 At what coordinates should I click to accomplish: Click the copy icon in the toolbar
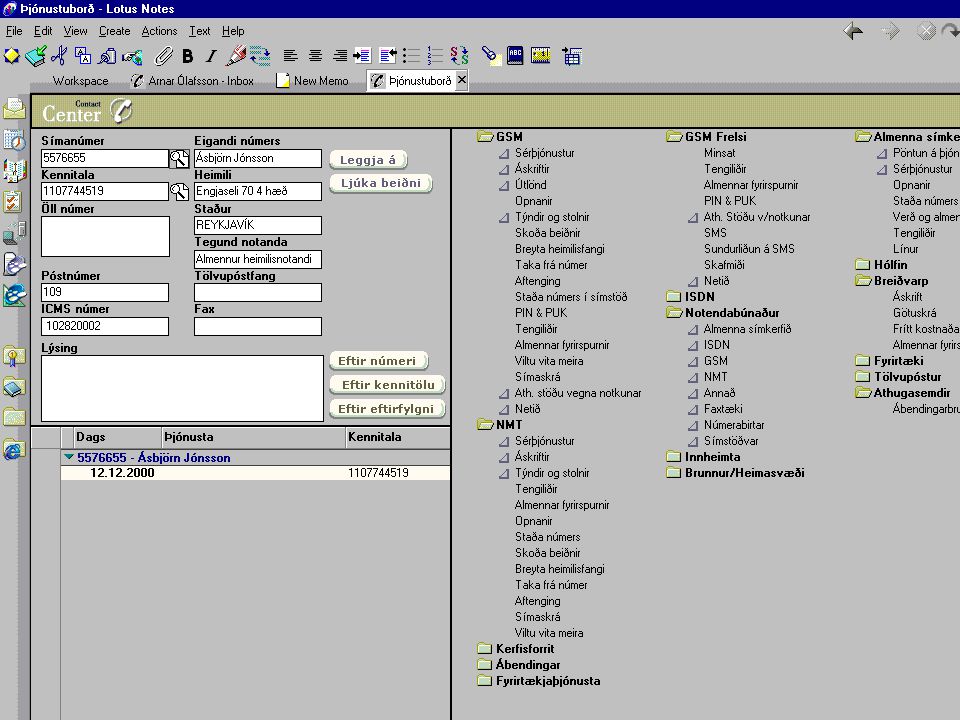click(x=83, y=56)
